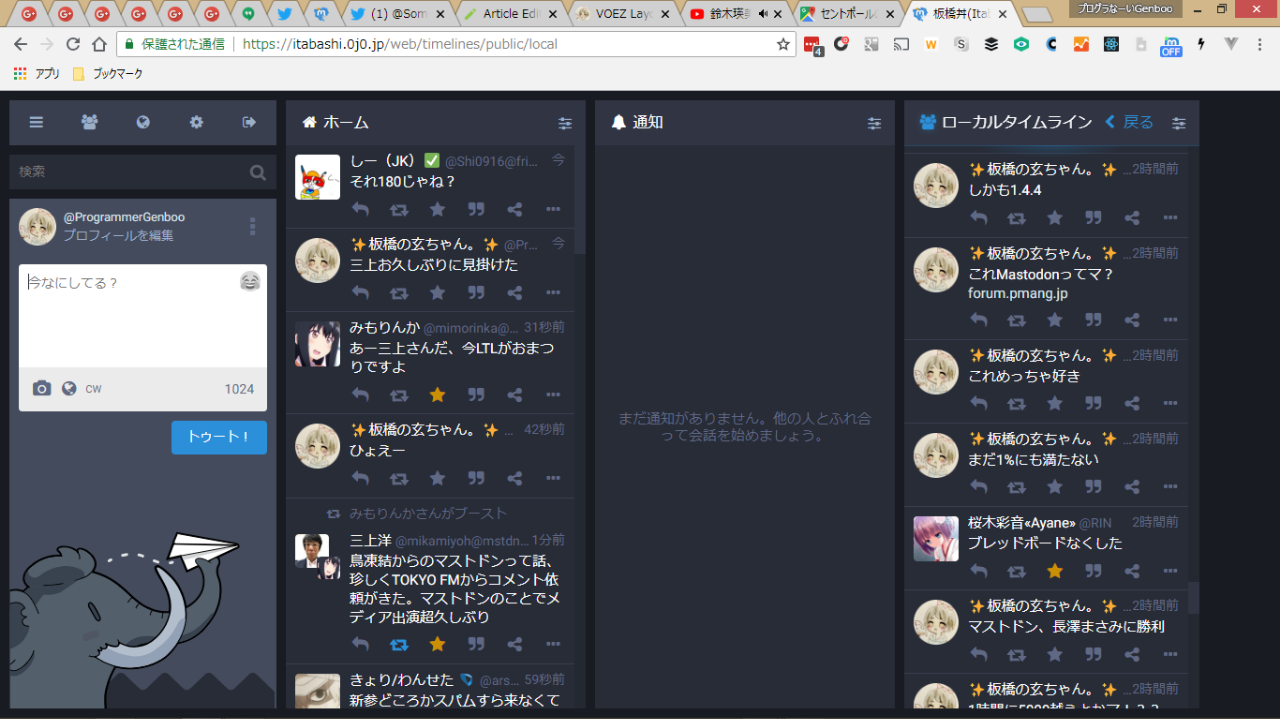This screenshot has height=719, width=1280.
Task: Share the まだ1%にも満たない post
Action: tap(1132, 487)
